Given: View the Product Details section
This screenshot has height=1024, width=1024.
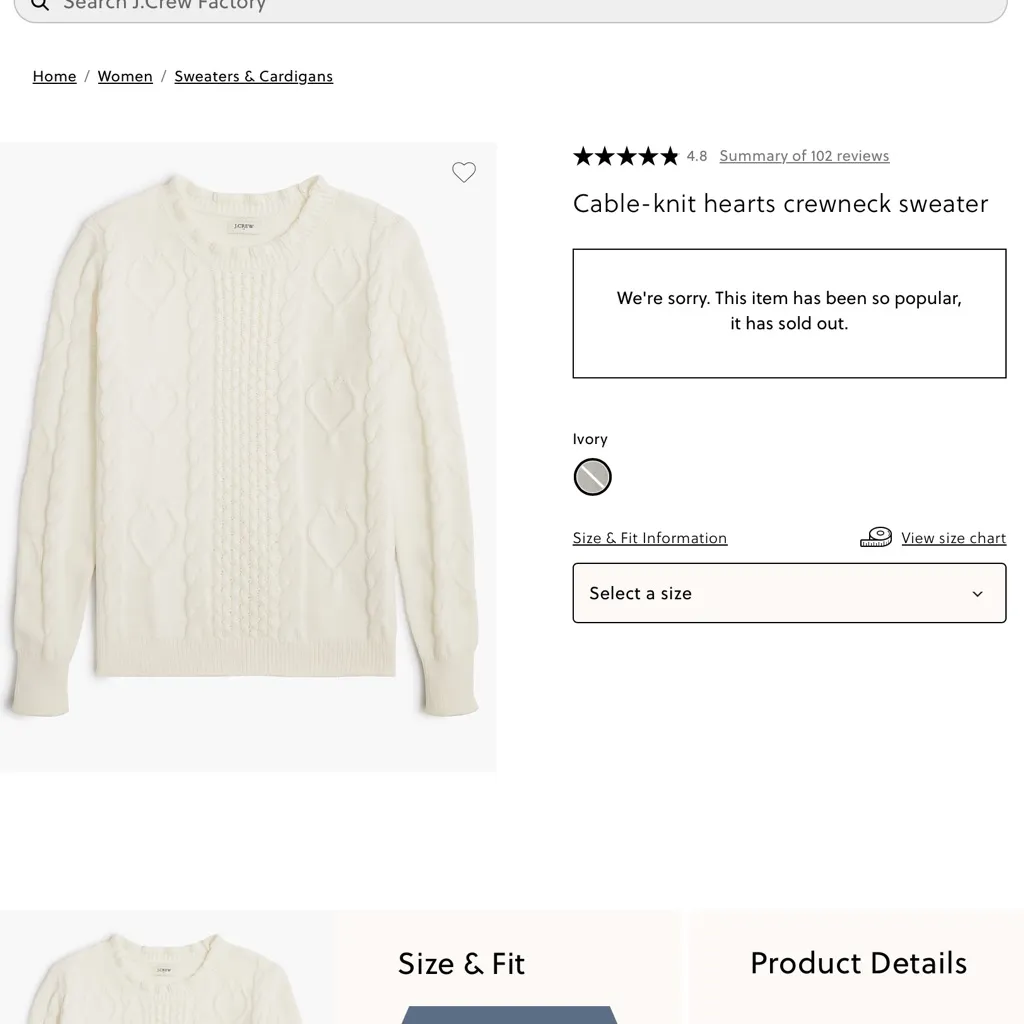Looking at the screenshot, I should (x=858, y=963).
